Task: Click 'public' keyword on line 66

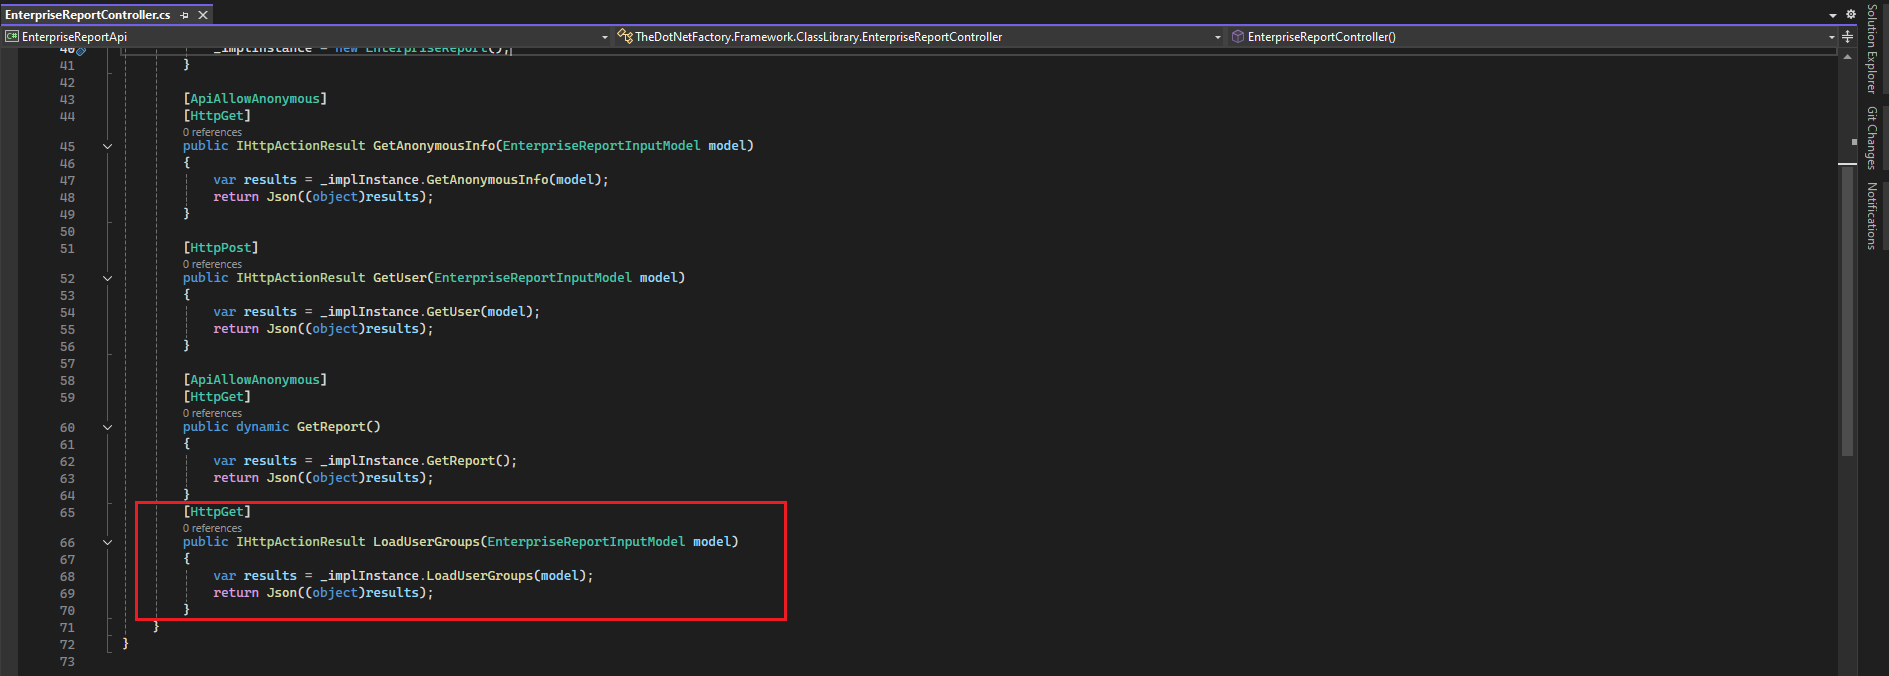Action: point(206,542)
